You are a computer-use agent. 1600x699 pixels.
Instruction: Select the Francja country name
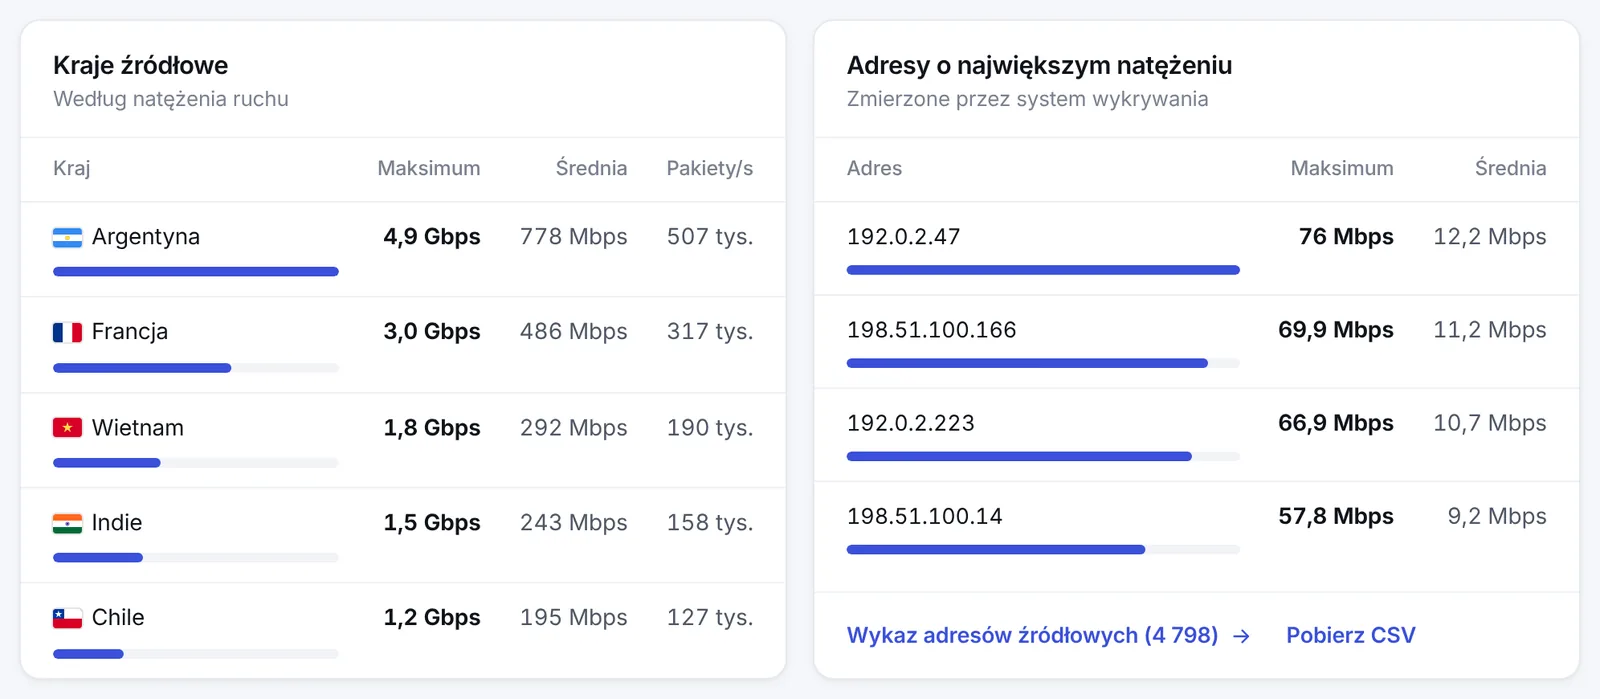tap(130, 332)
